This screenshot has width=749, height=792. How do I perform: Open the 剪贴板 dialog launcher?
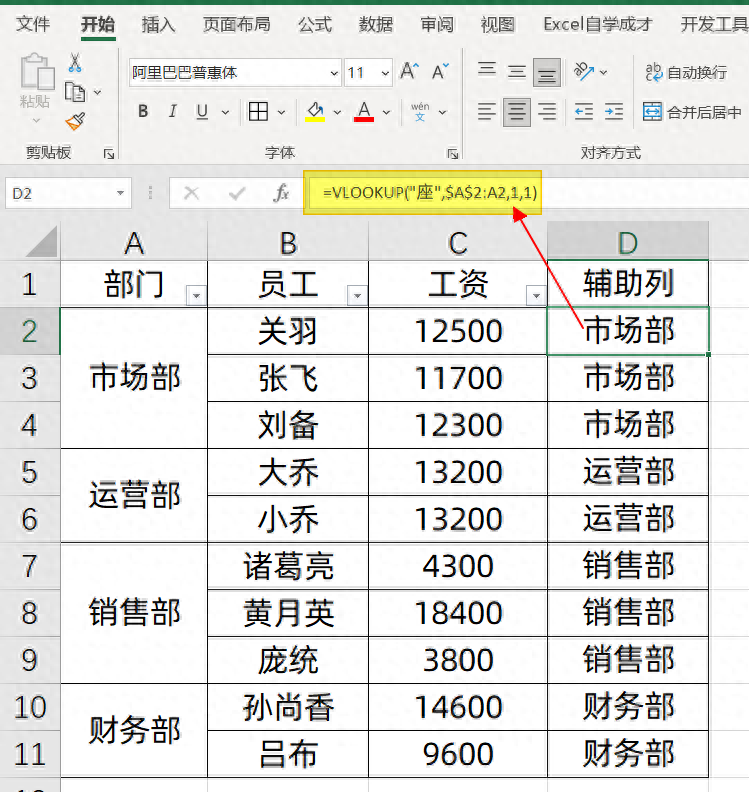109,154
